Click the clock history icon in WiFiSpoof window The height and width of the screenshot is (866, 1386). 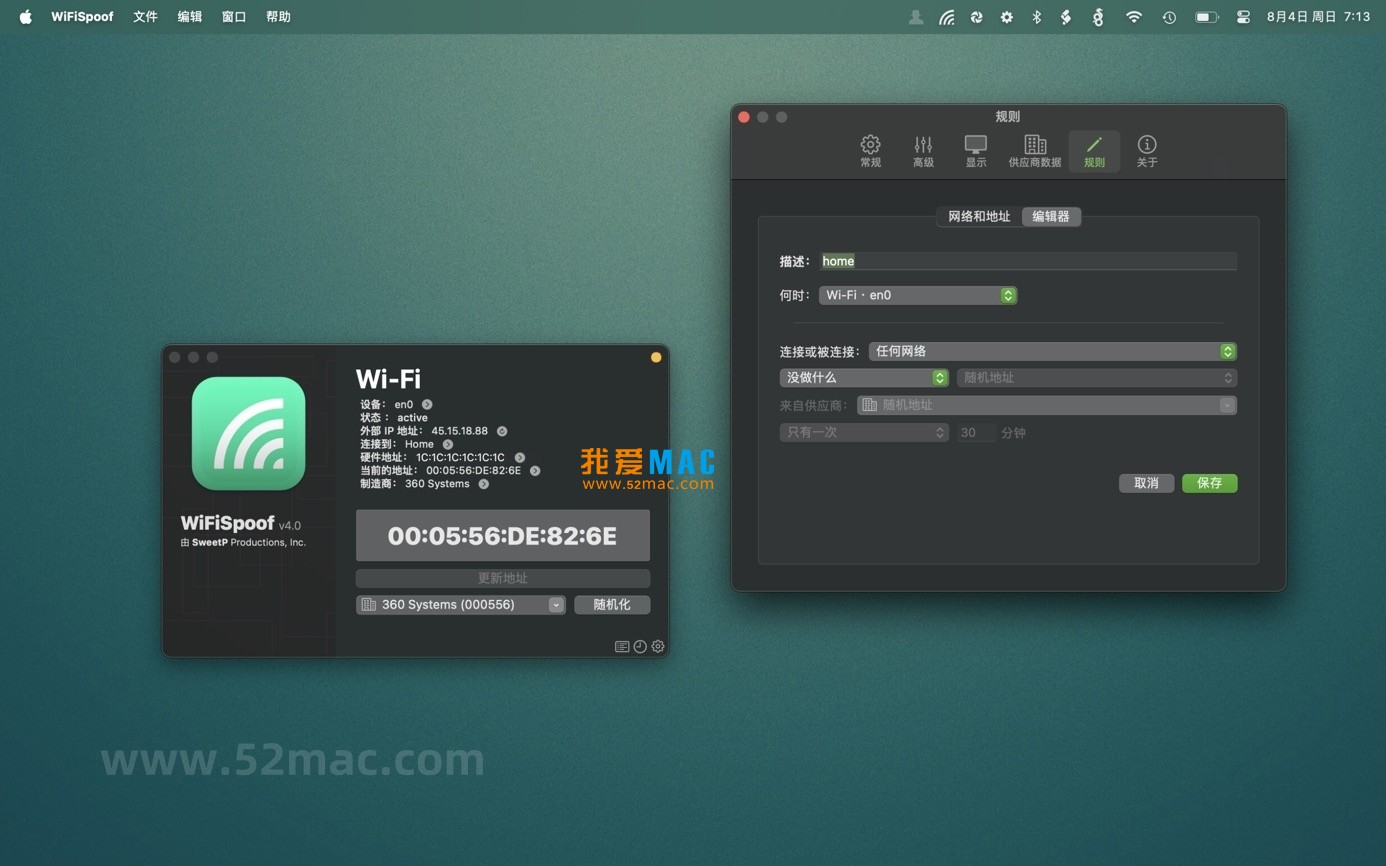[640, 647]
